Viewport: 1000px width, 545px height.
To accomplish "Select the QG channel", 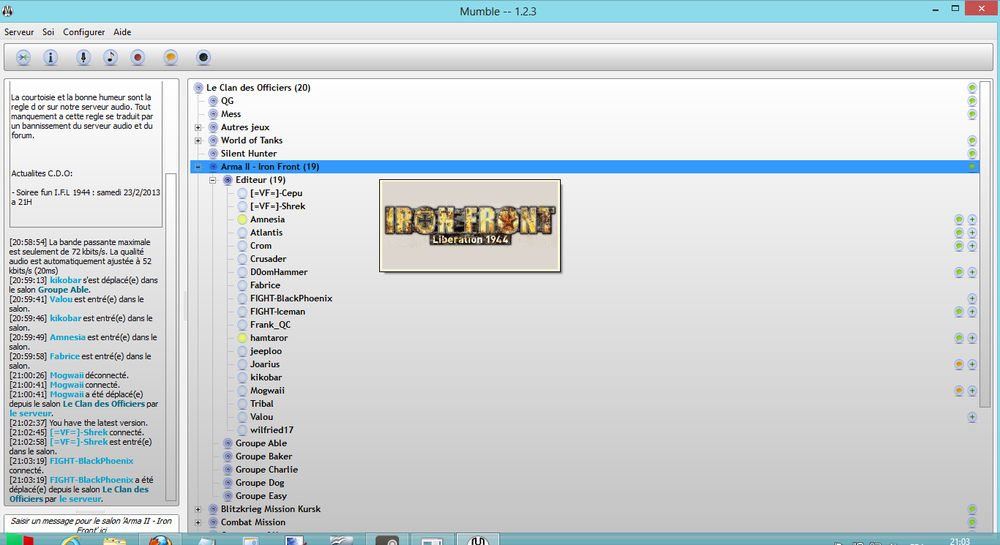I will [x=227, y=101].
